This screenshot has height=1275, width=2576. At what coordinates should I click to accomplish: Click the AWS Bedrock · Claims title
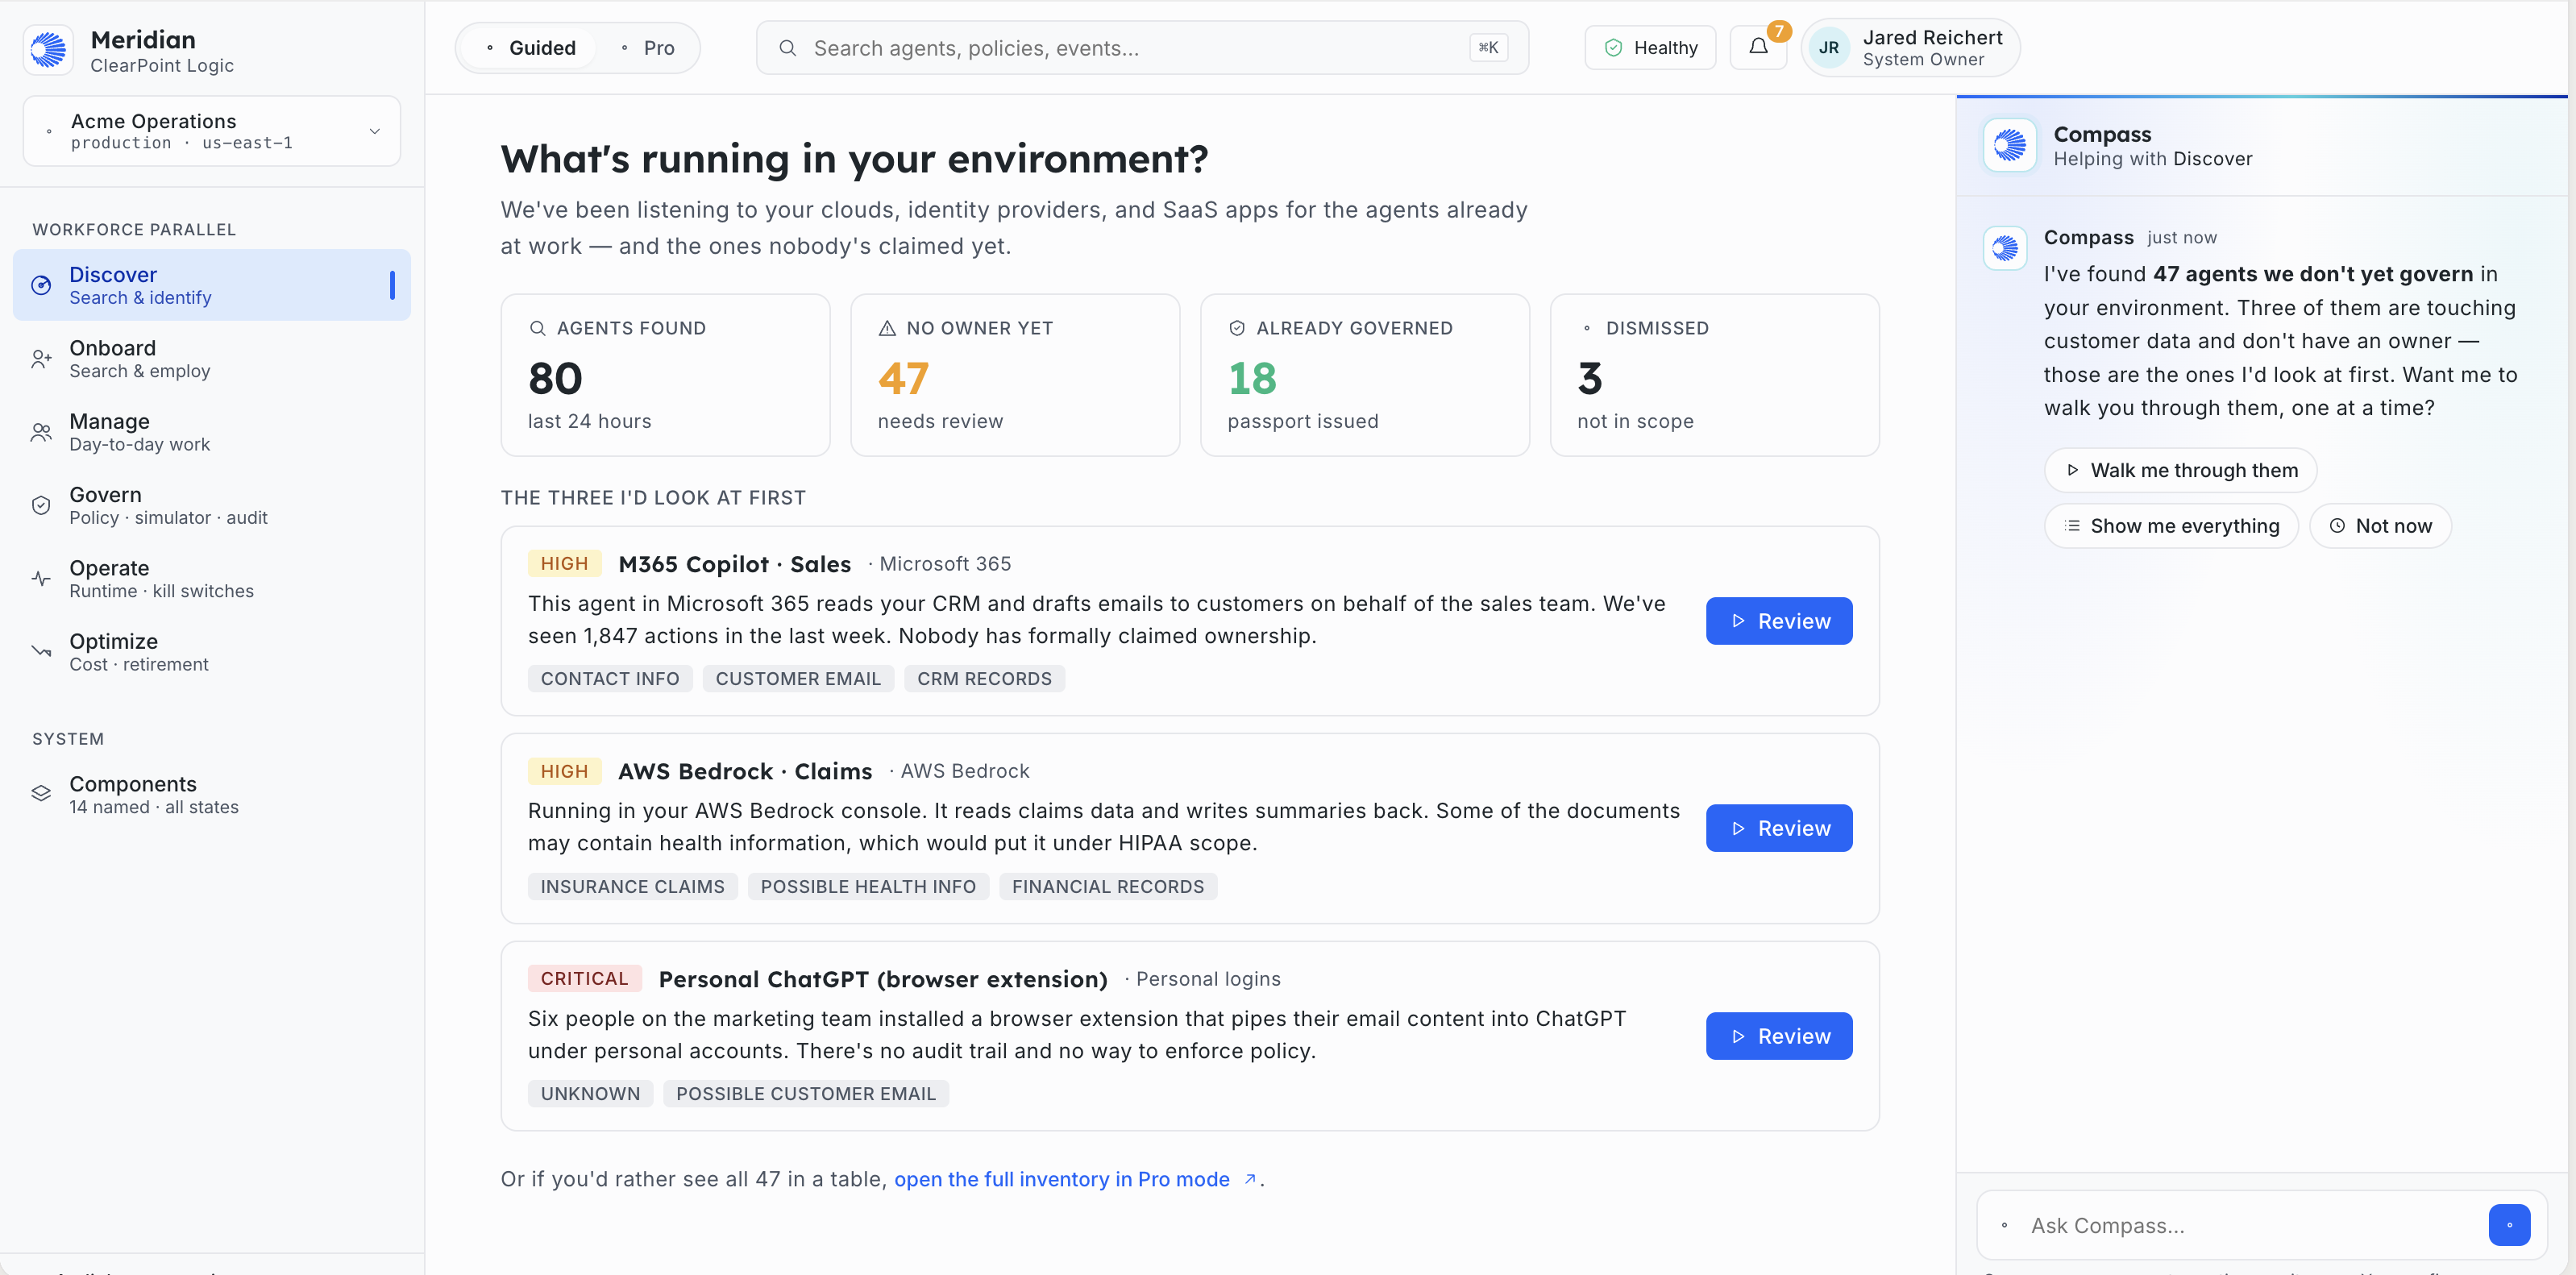point(745,772)
